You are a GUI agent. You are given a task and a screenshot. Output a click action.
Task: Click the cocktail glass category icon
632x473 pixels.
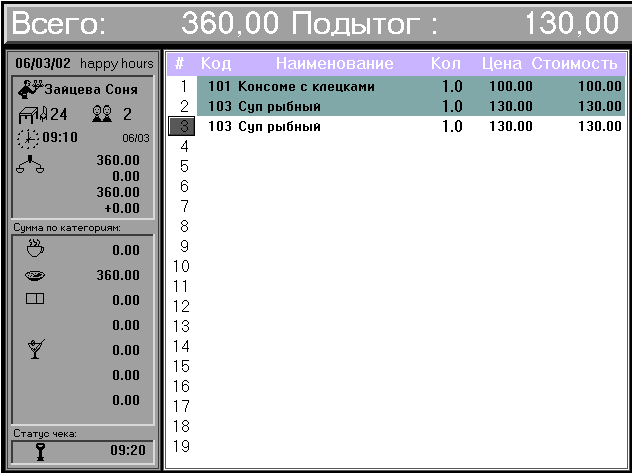pyautogui.click(x=36, y=349)
